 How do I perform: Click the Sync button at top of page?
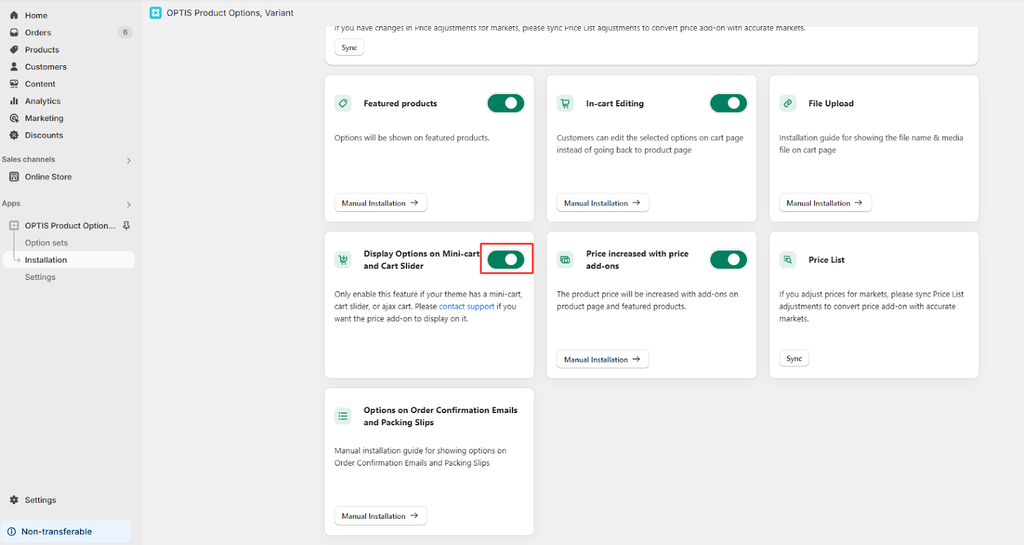tap(349, 48)
